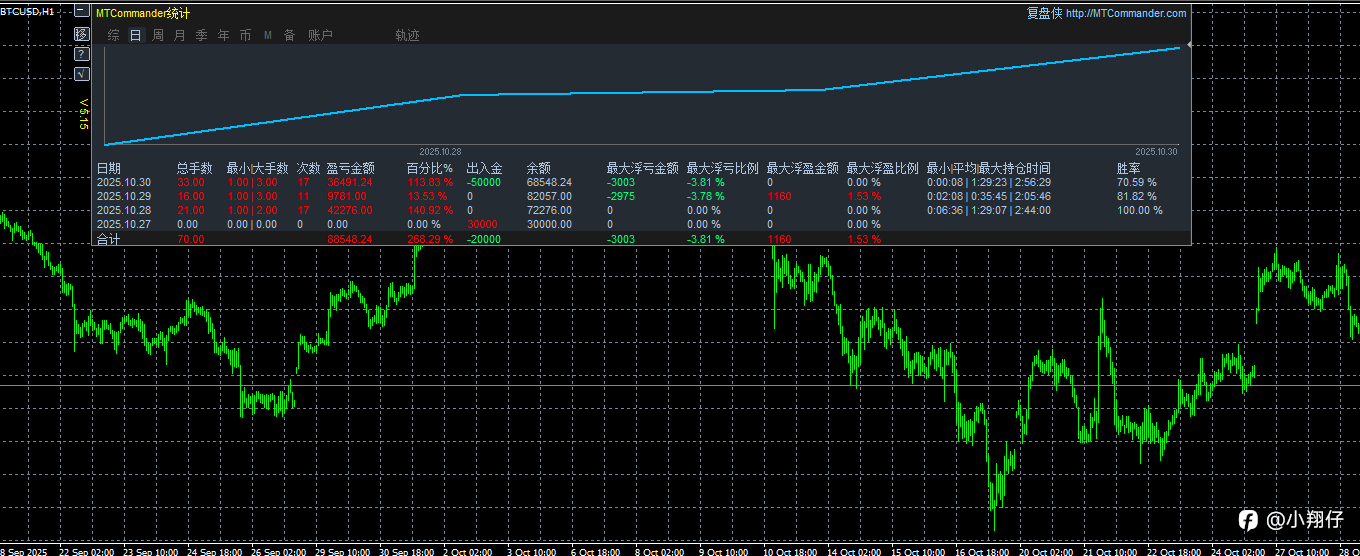This screenshot has height=556, width=1360.
Task: Open help via the question mark icon
Action: (x=81, y=53)
